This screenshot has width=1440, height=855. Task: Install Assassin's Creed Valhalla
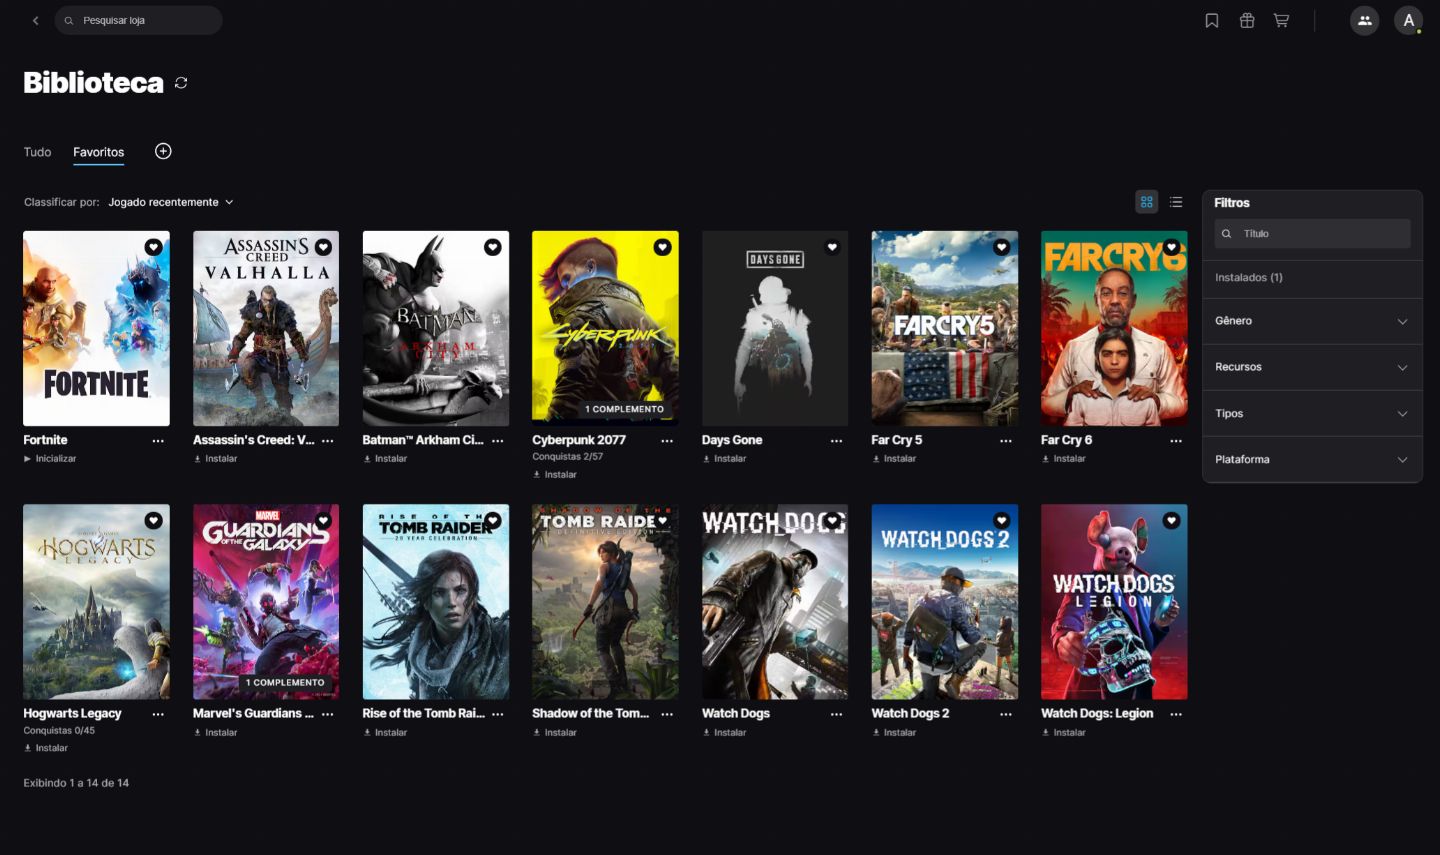click(215, 459)
